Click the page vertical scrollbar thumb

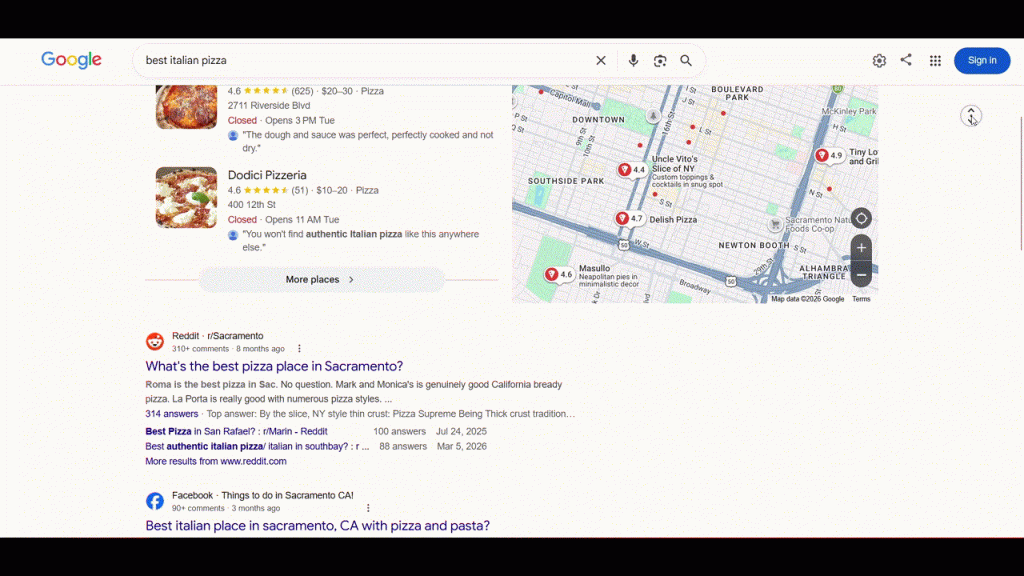click(1021, 184)
